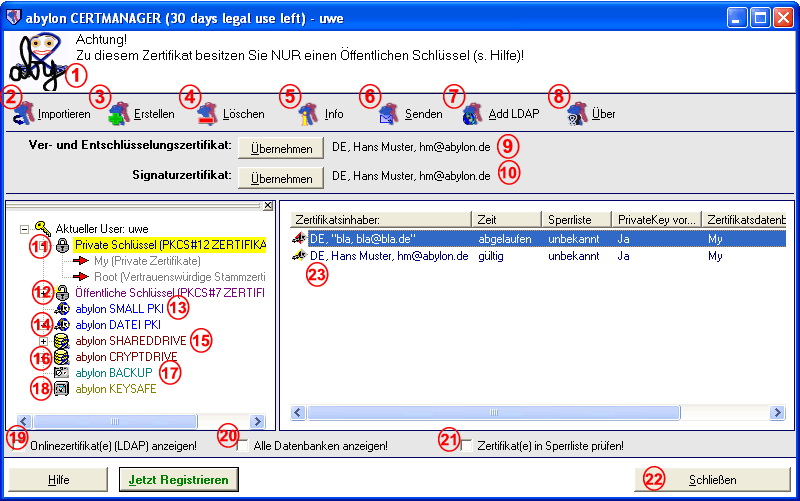Click the key icon beside Aktueller User
Screen dimensions: 800x501
pos(43,229)
